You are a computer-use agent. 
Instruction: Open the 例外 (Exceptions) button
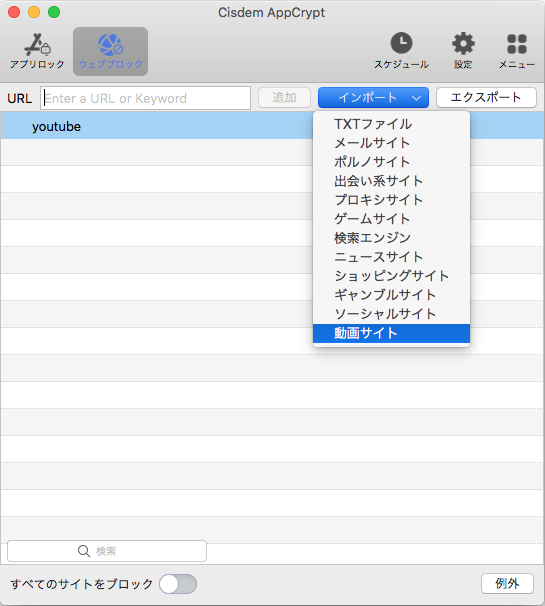click(x=507, y=583)
